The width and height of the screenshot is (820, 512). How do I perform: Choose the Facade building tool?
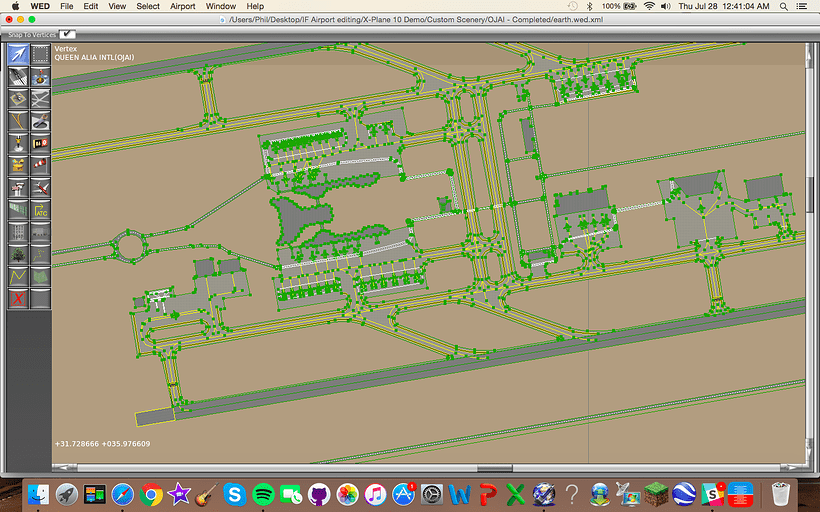[18, 233]
